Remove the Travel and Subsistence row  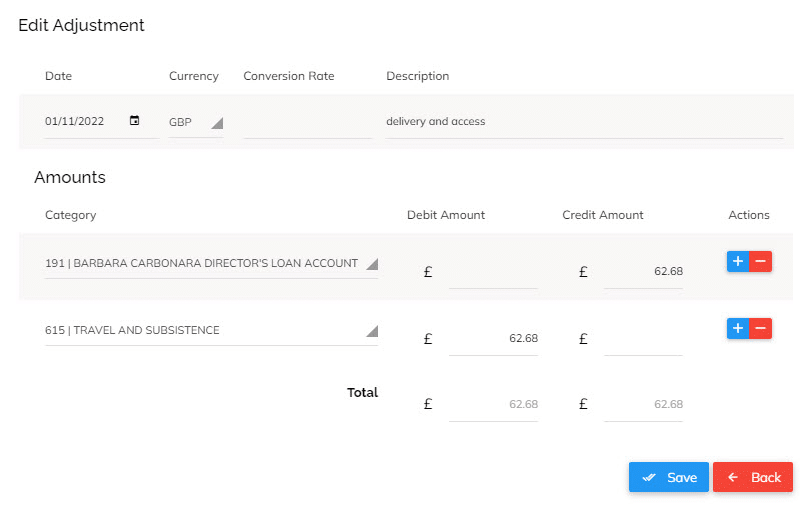tap(760, 329)
